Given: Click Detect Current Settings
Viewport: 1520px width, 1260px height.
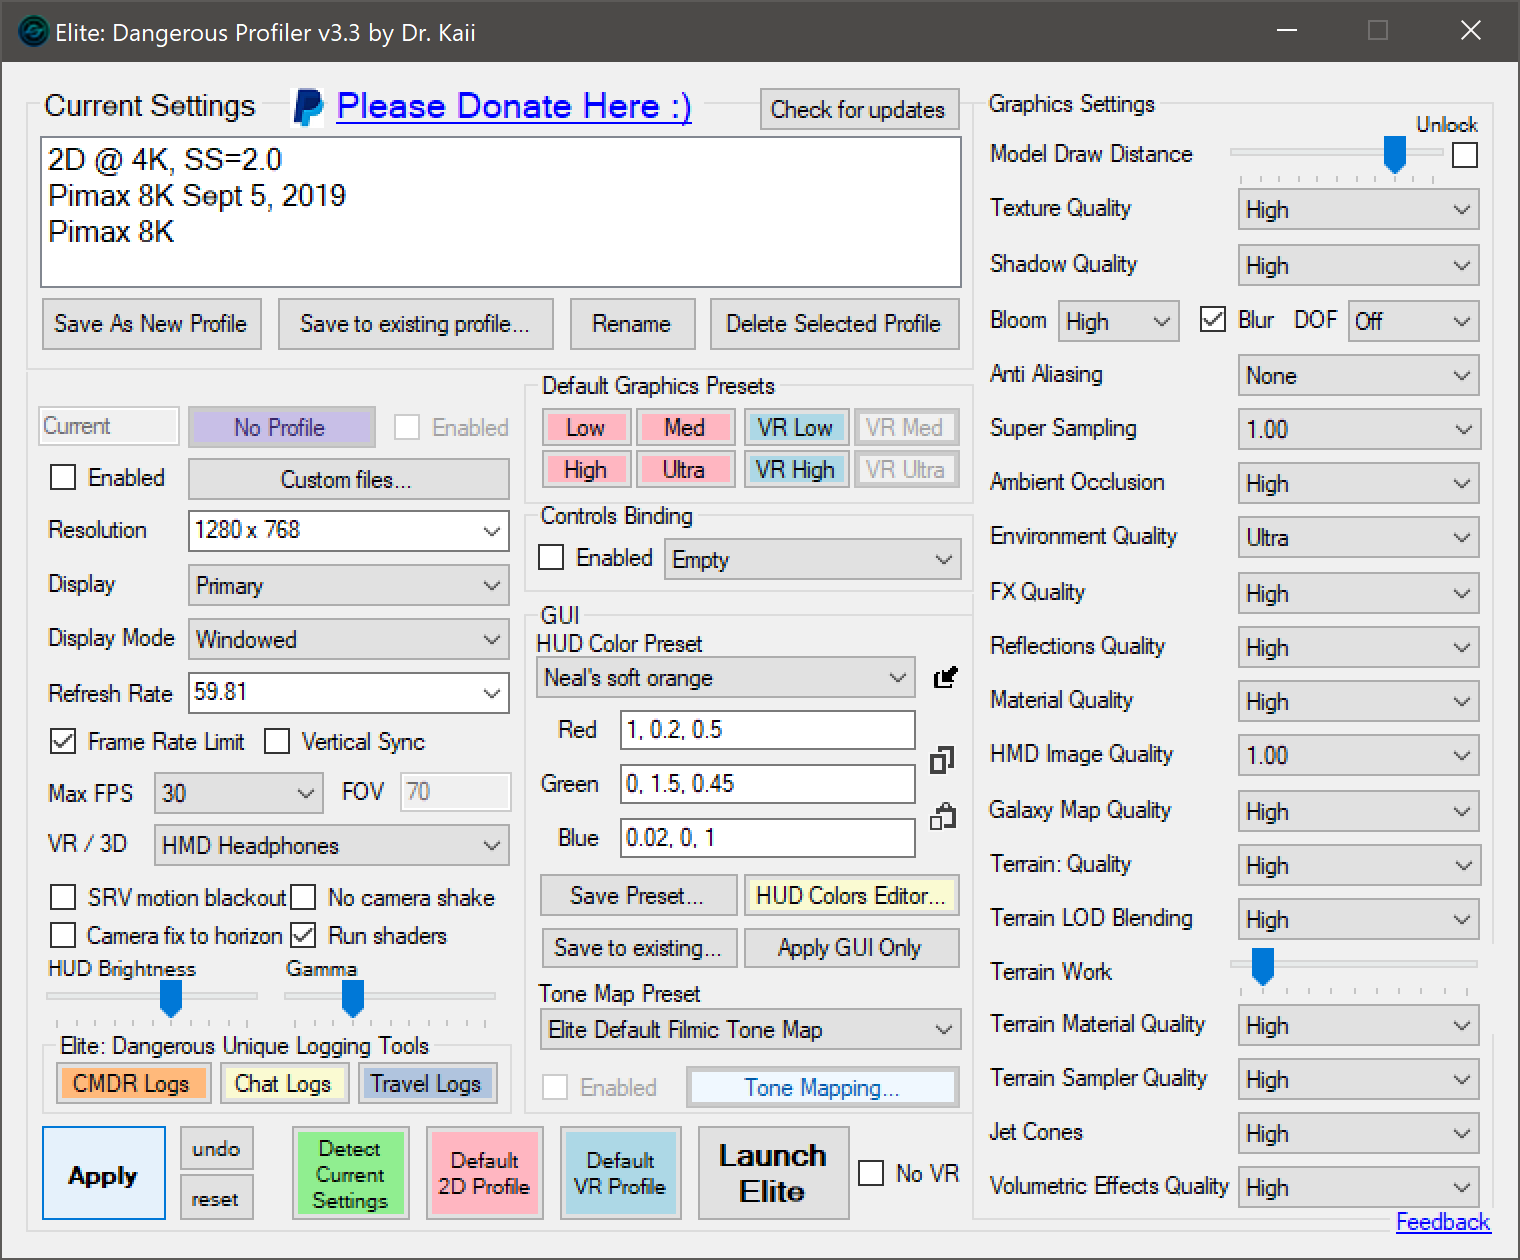Looking at the screenshot, I should click(x=350, y=1174).
